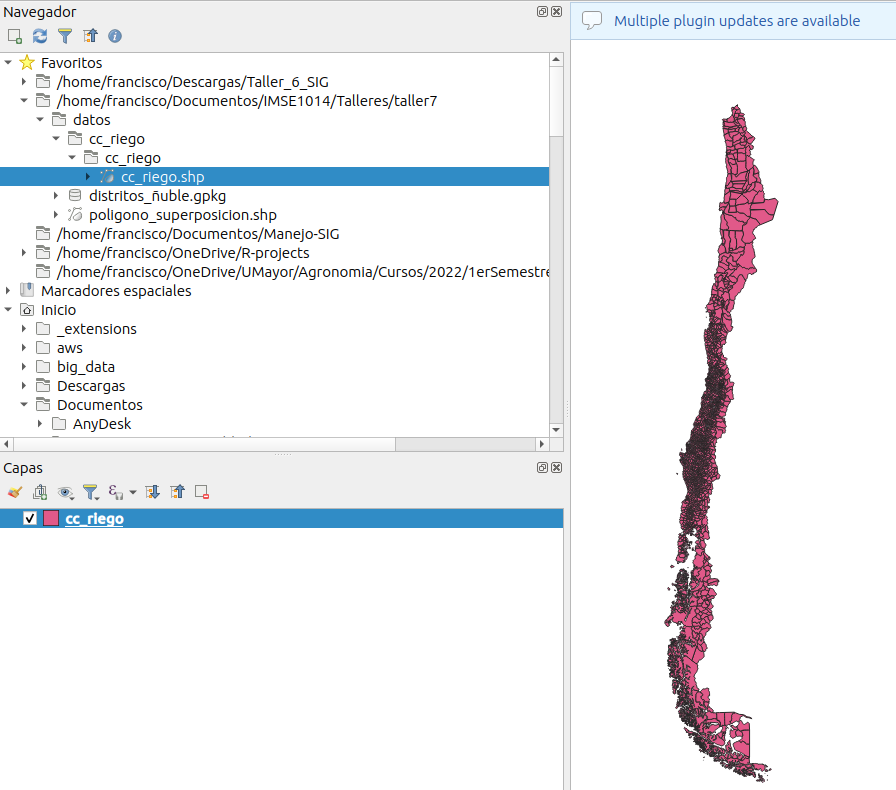Open the Navegador filter browser tool
Image resolution: width=896 pixels, height=790 pixels.
click(x=65, y=36)
